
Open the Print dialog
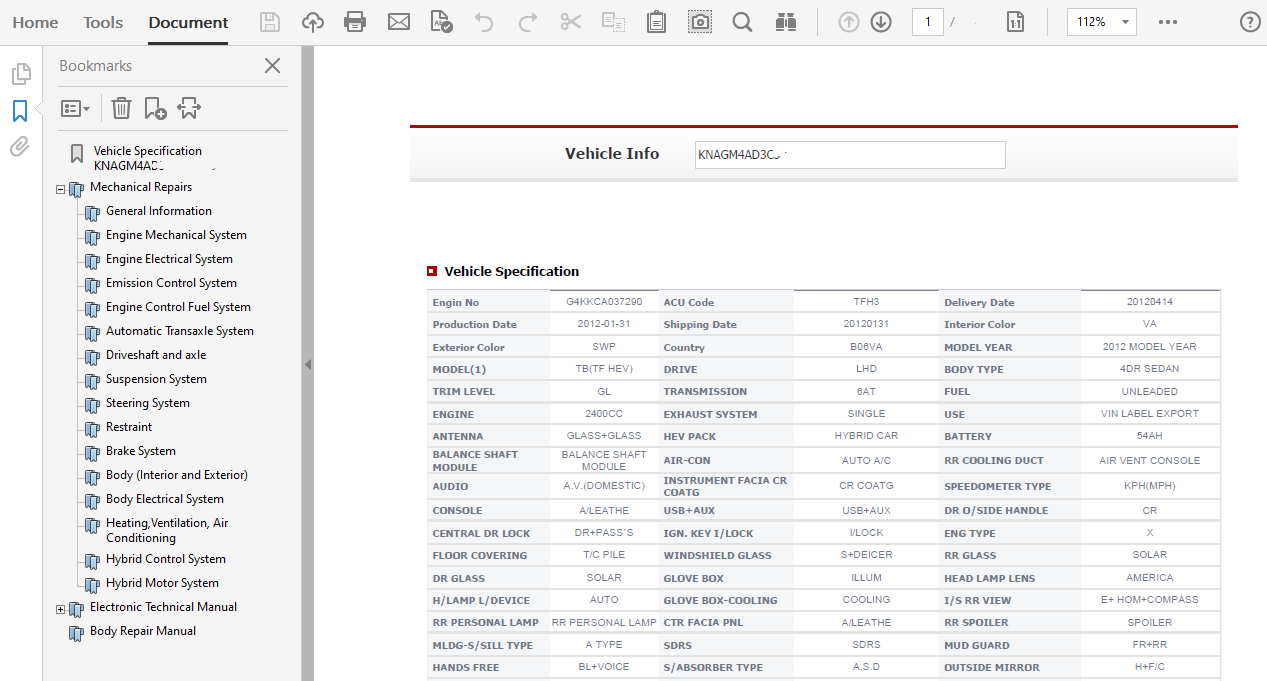pos(354,21)
